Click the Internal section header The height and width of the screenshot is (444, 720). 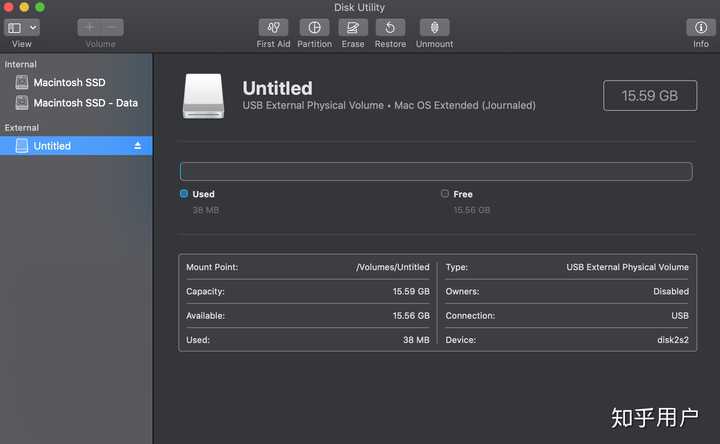(21, 64)
